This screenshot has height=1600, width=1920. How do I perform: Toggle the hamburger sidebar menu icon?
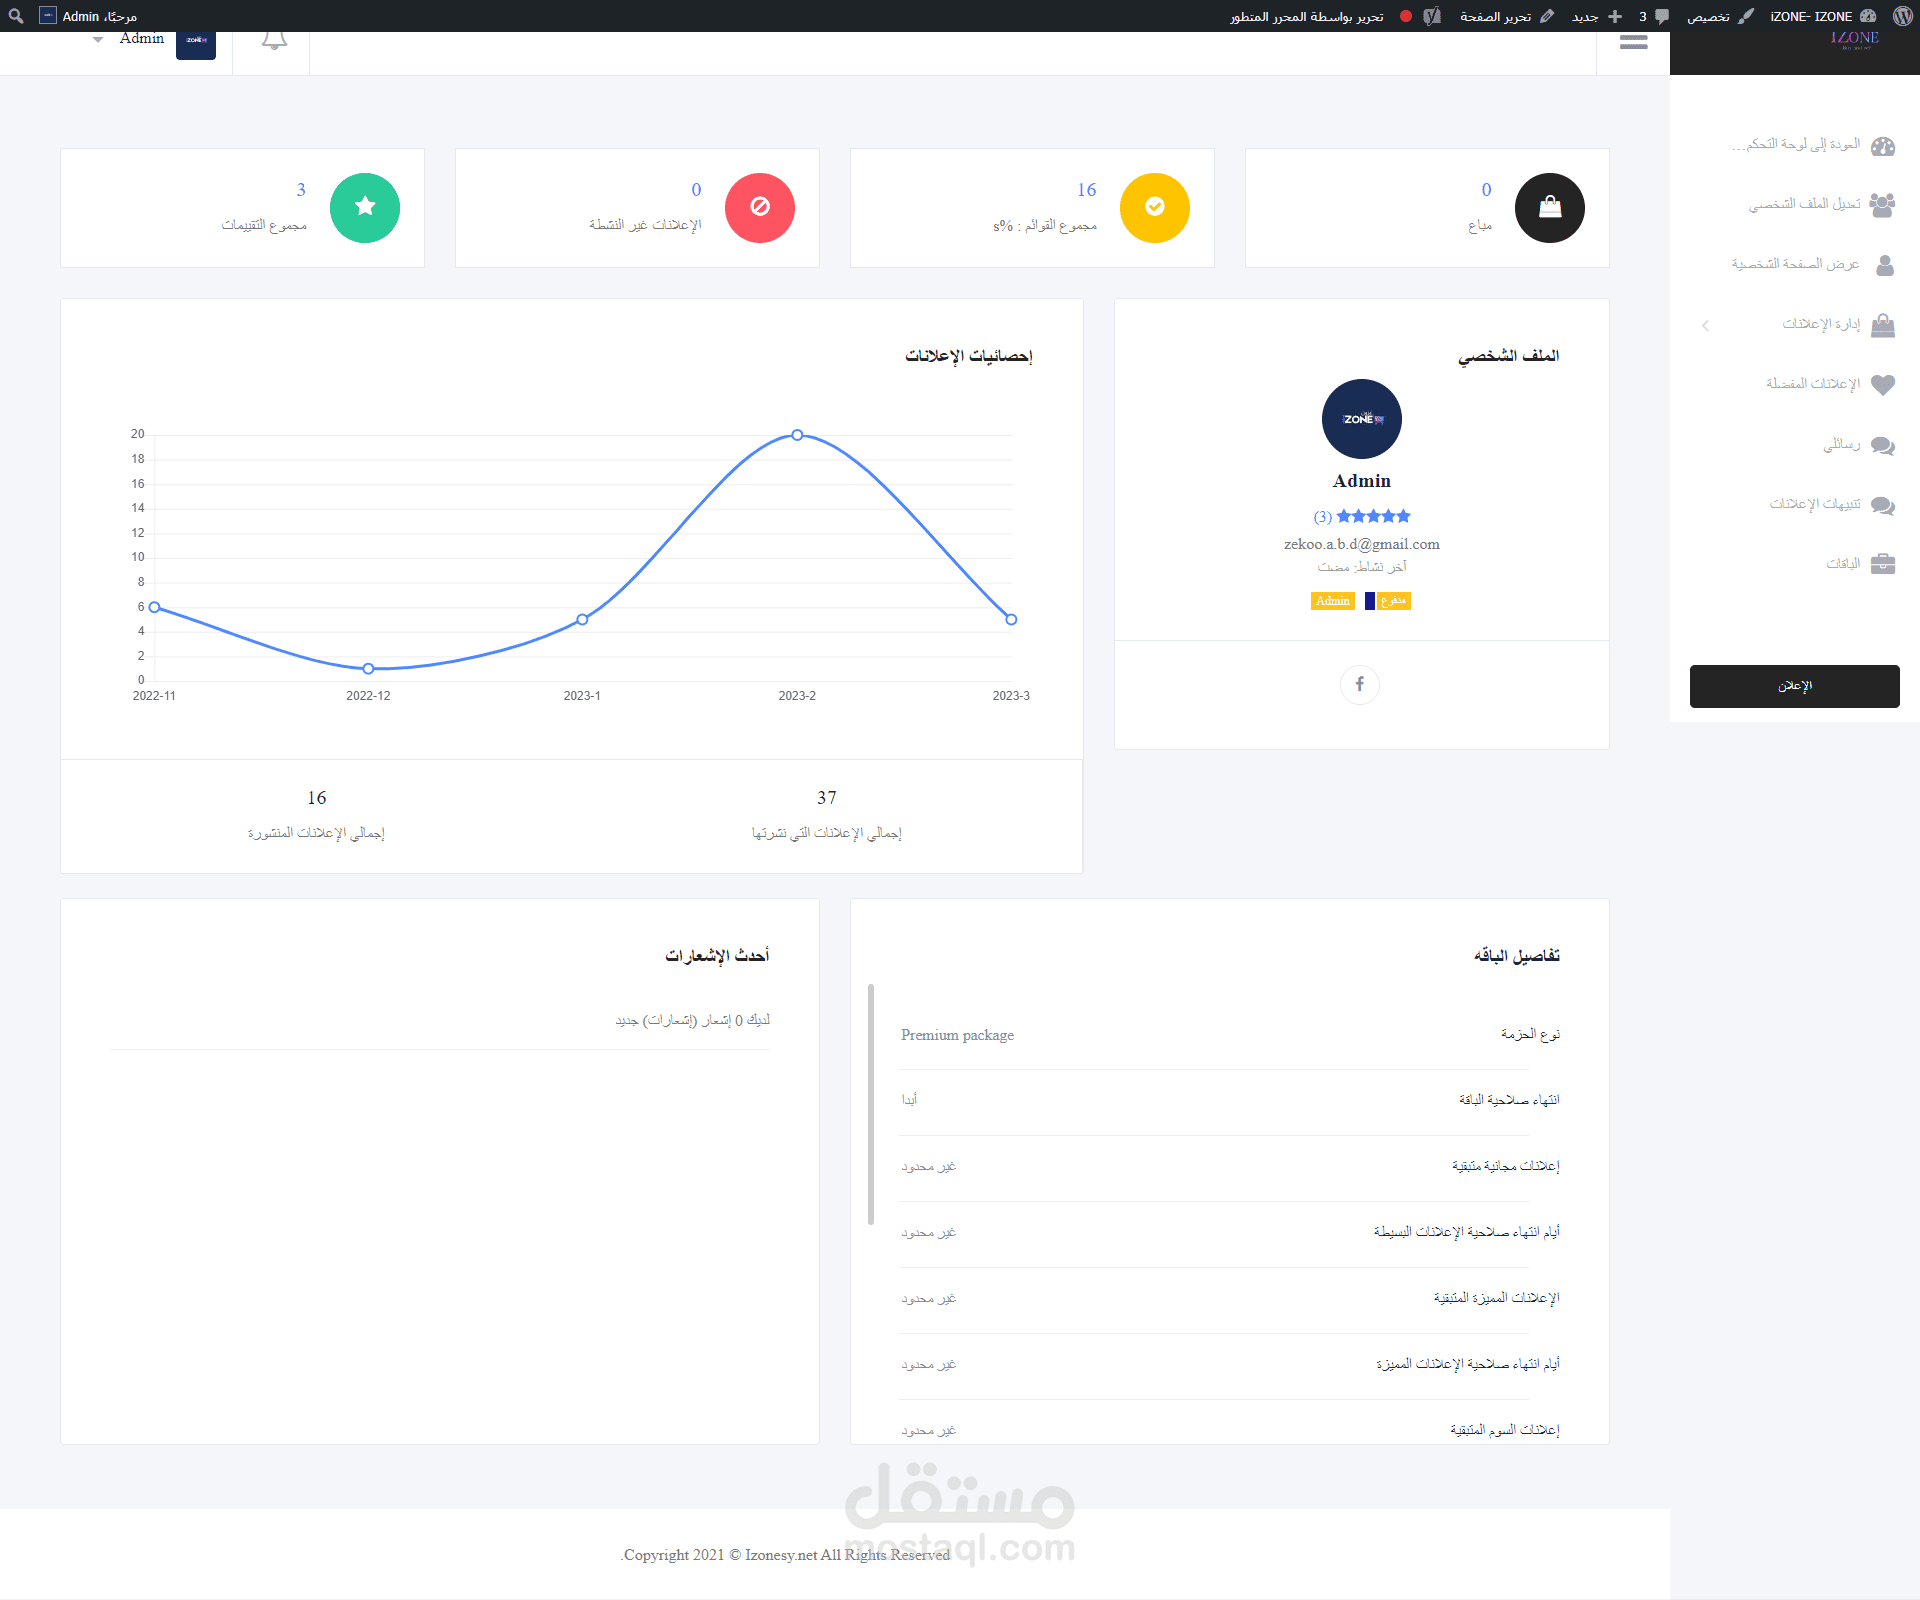point(1633,42)
